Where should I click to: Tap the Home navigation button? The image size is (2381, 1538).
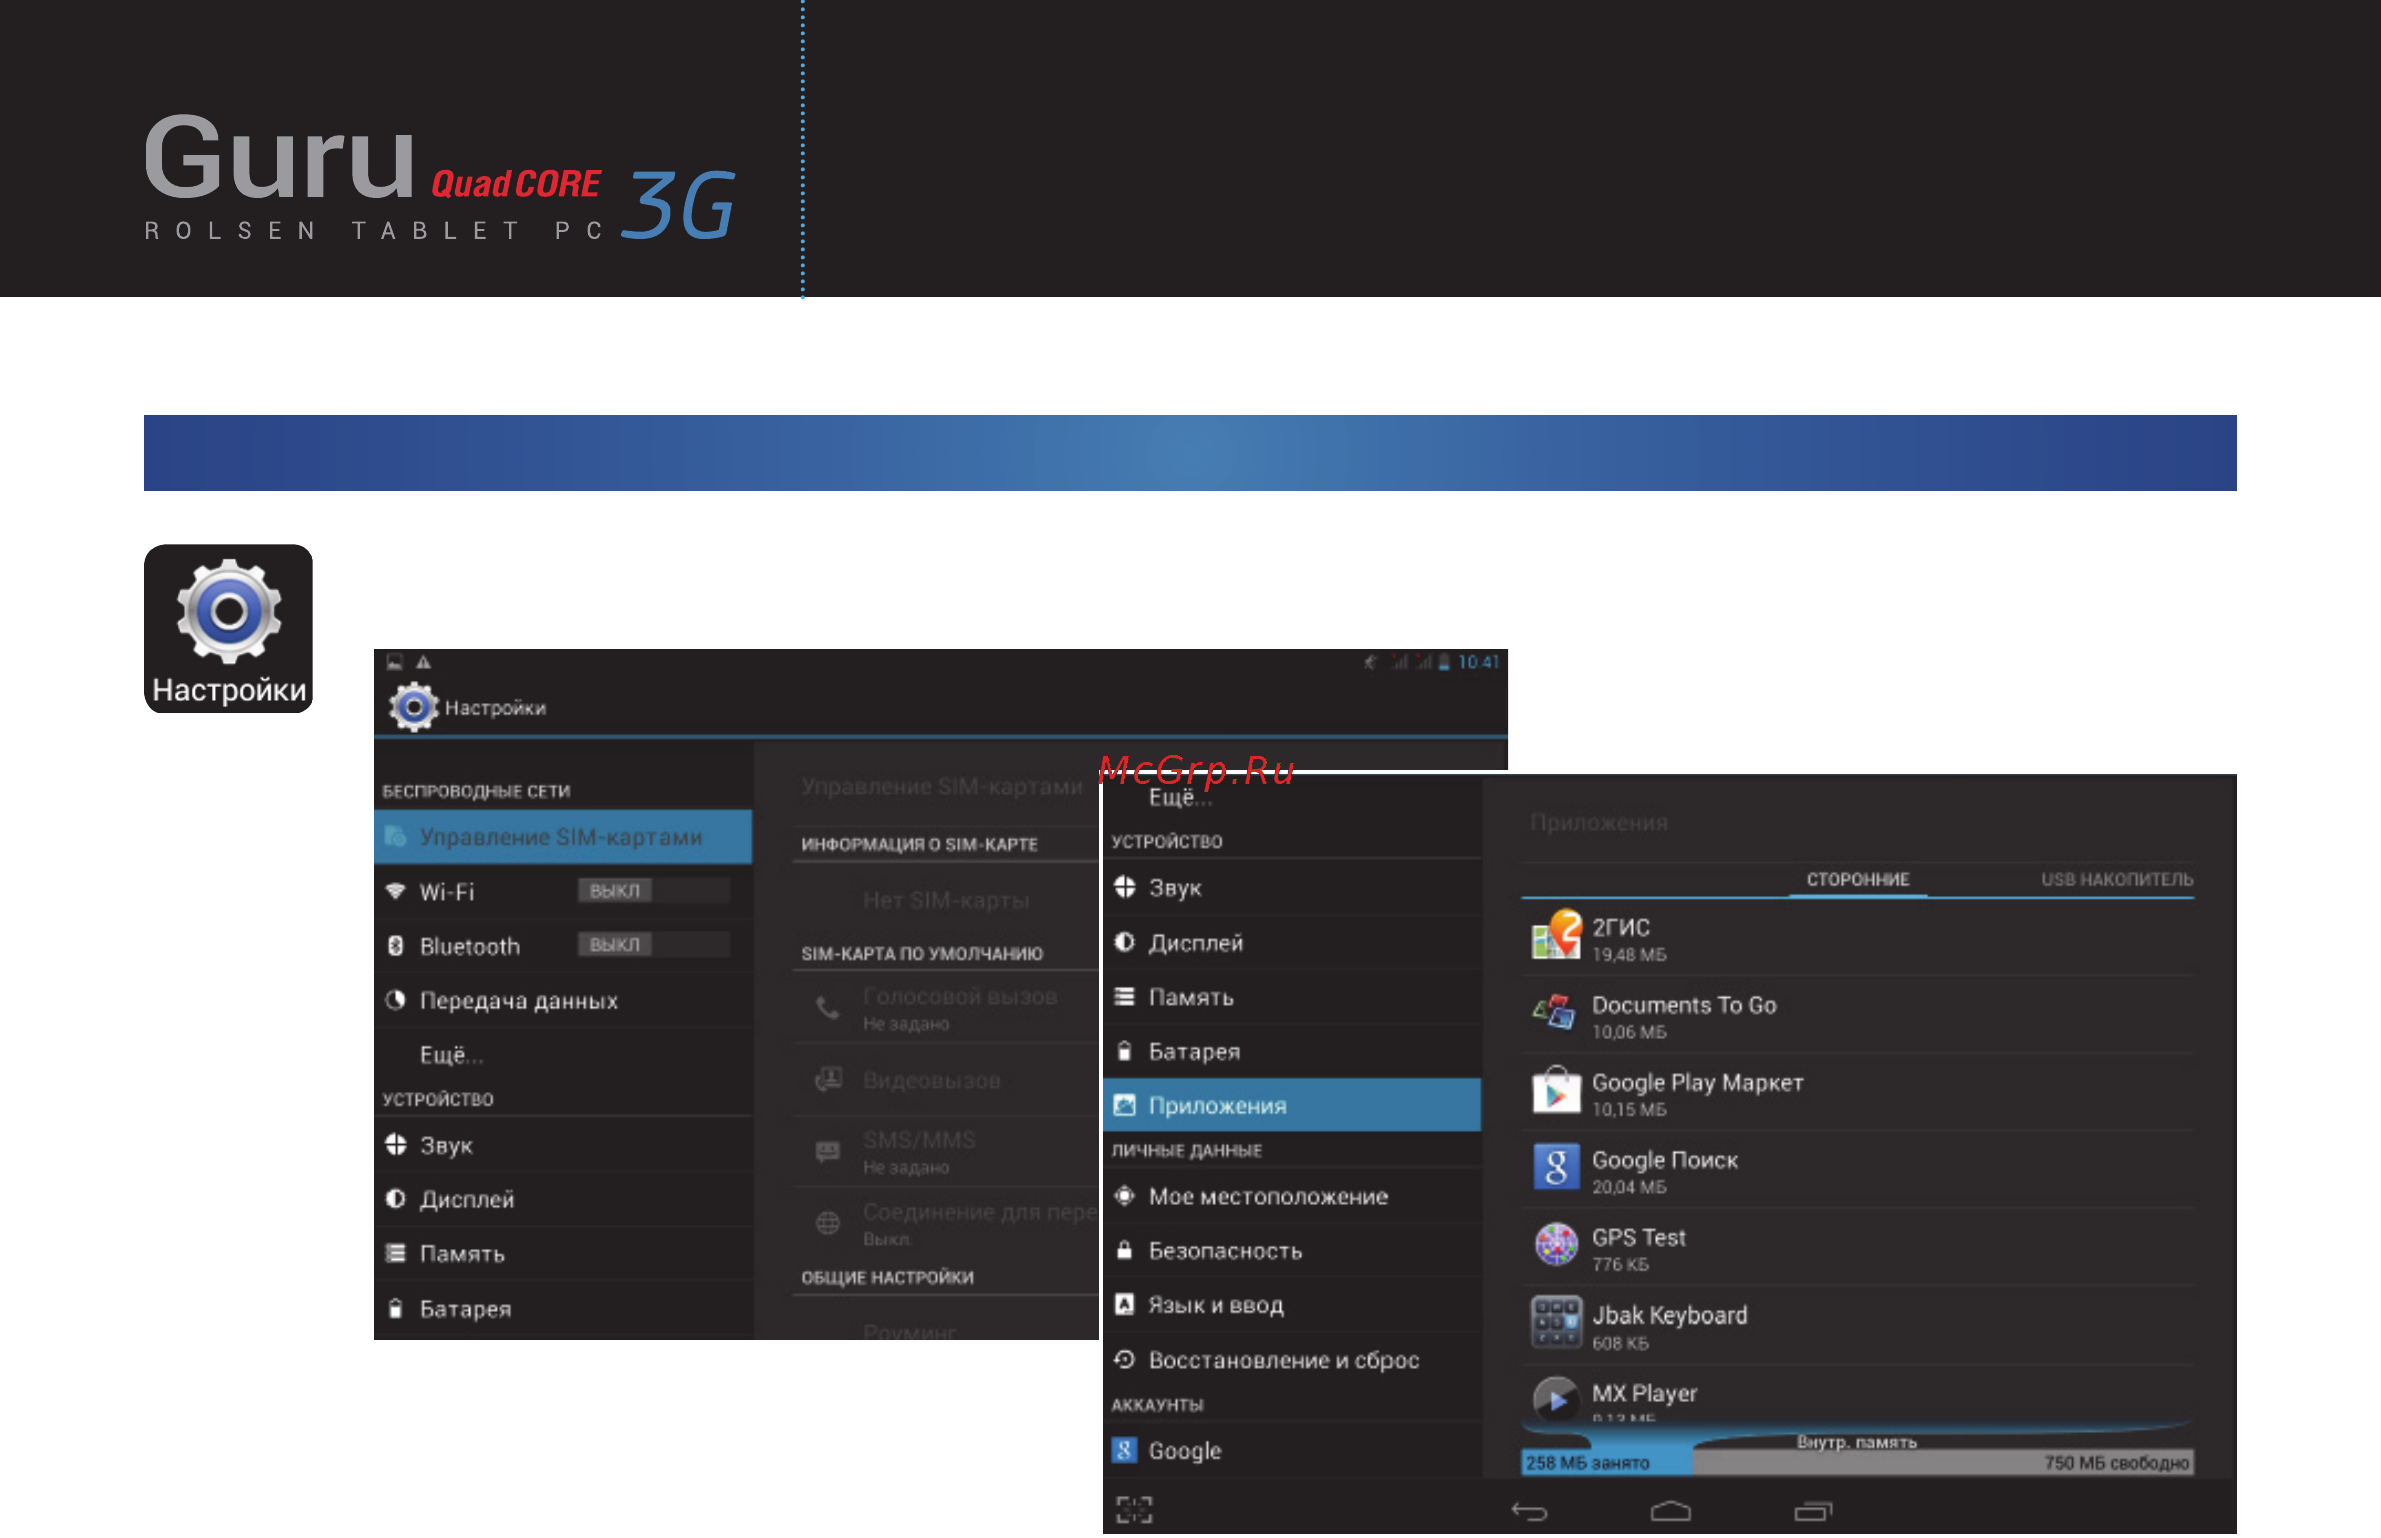(1670, 1511)
